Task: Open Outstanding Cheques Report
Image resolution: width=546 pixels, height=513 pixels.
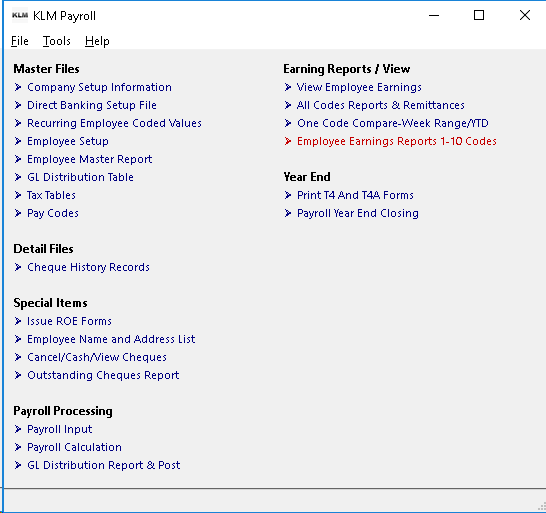Action: [103, 375]
